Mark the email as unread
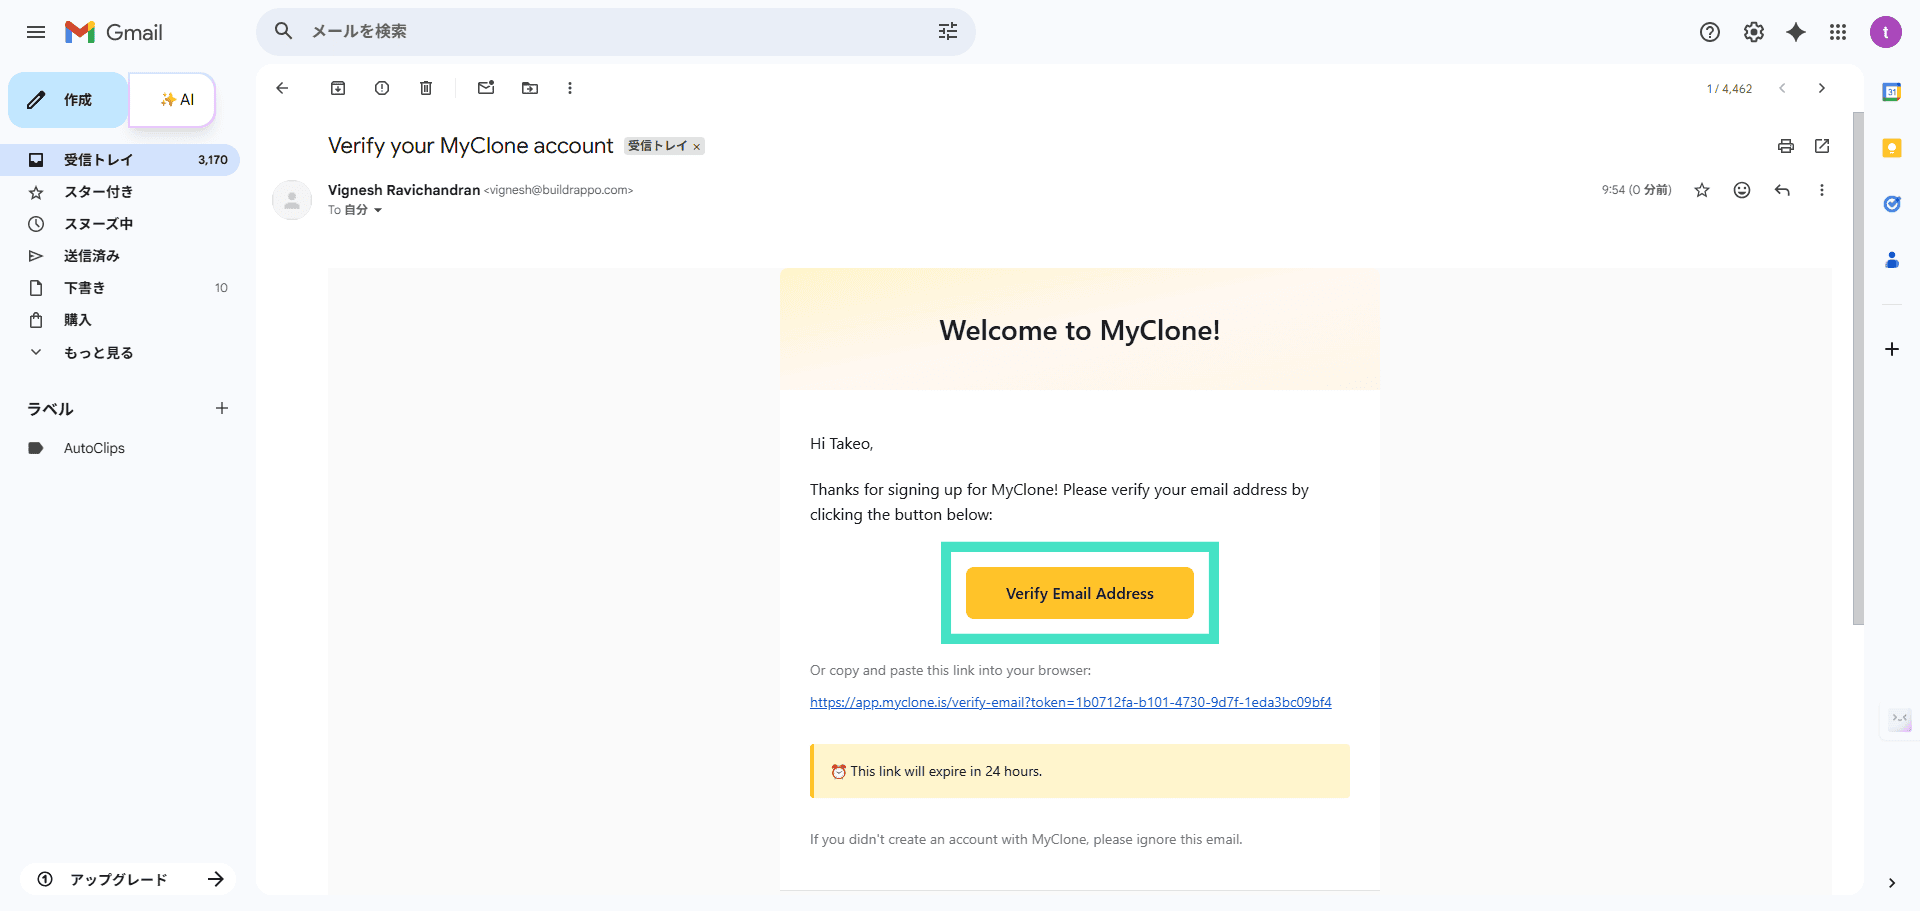Image resolution: width=1920 pixels, height=911 pixels. point(486,88)
